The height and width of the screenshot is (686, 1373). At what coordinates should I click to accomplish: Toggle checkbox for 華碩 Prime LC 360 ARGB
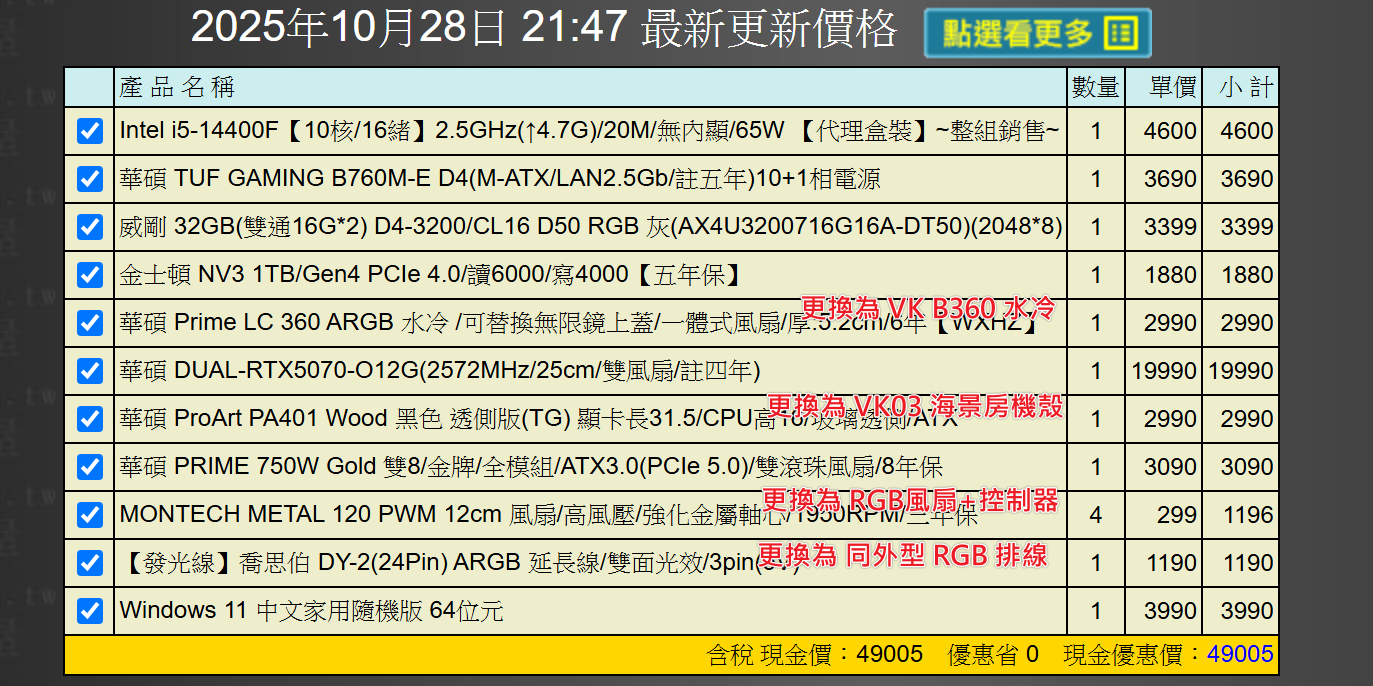(90, 323)
